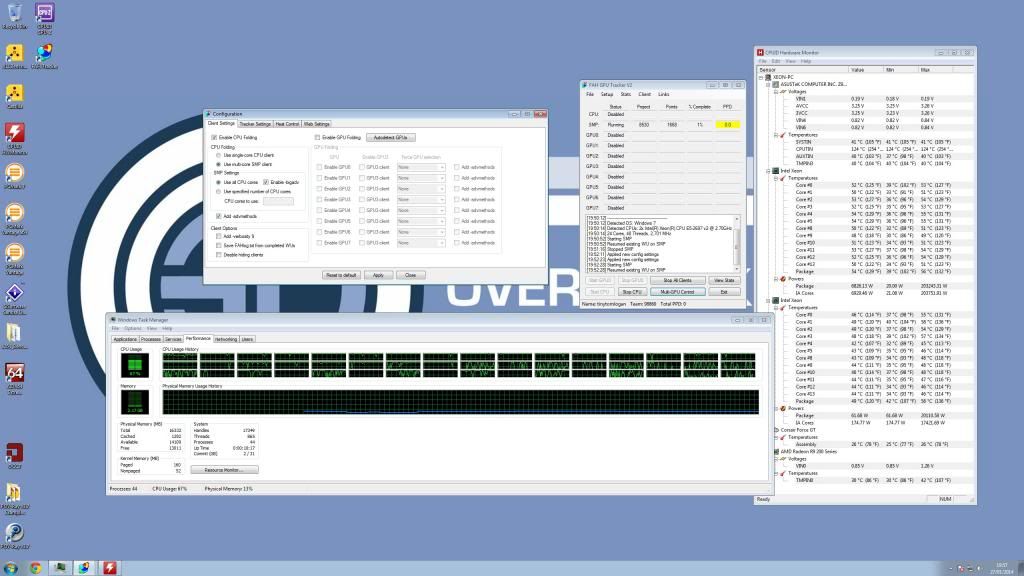Screen dimensions: 1024x576
Task: Enable the Add -verbosity 9 checkbox
Action: 219,236
